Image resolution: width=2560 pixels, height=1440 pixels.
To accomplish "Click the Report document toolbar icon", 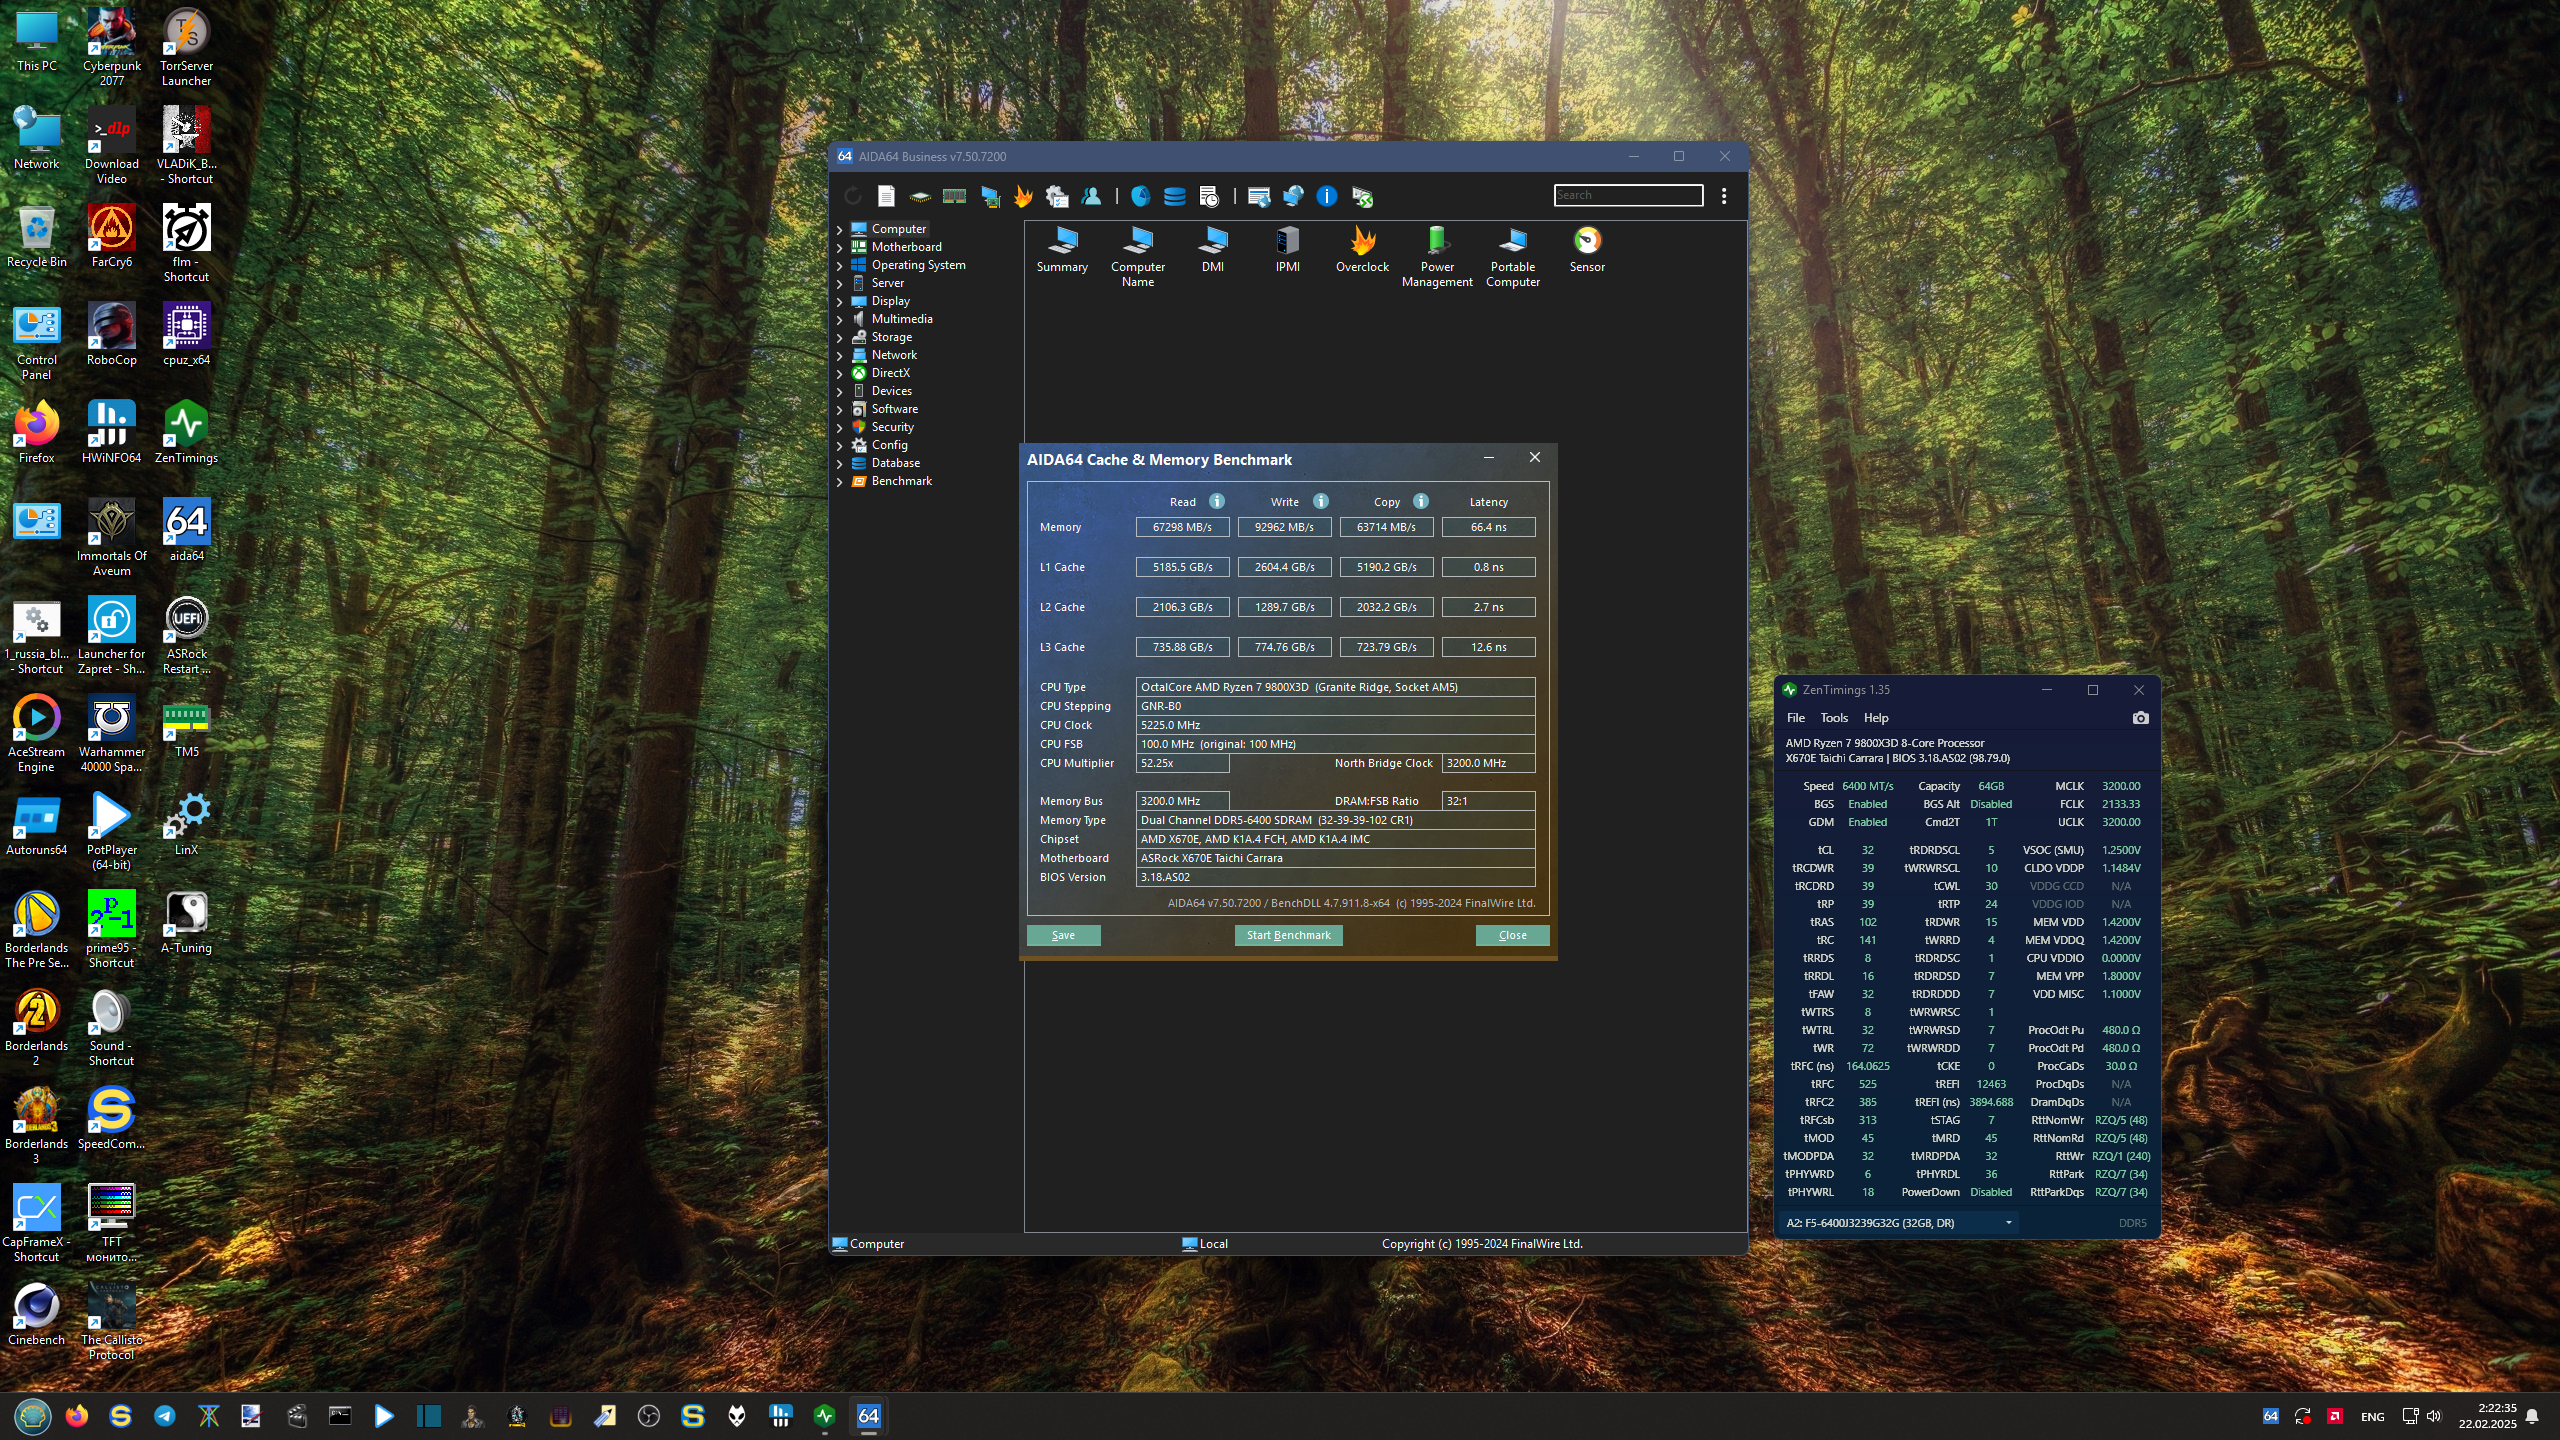I will [886, 196].
